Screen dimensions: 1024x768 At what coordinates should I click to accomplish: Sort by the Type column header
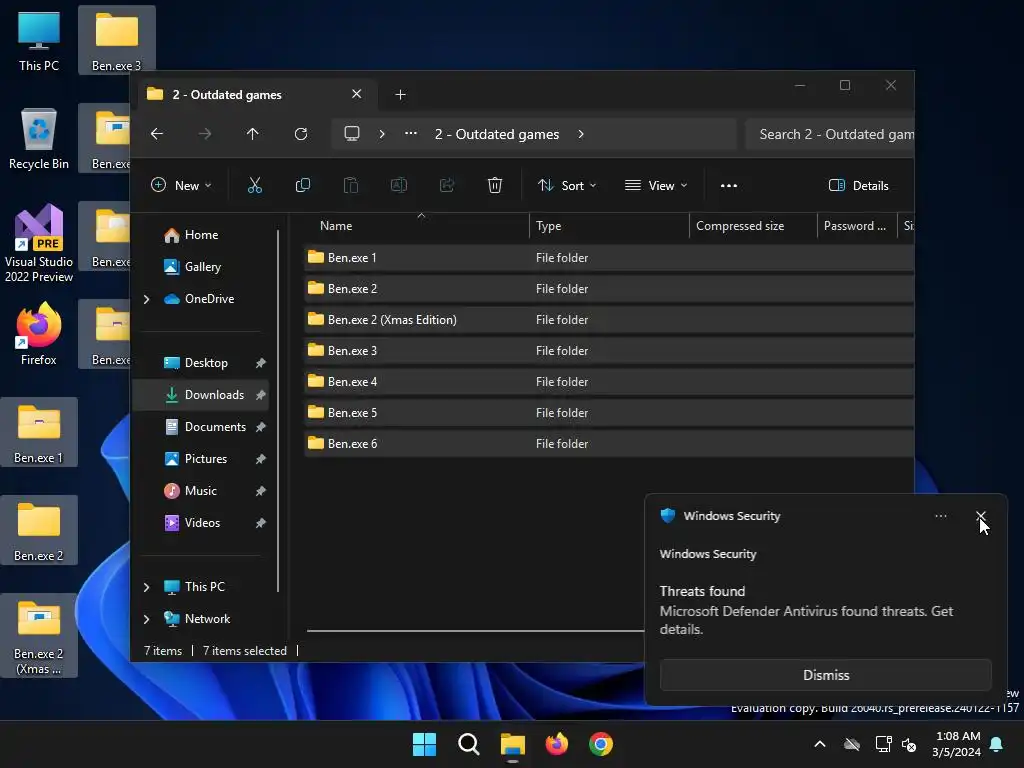click(x=609, y=226)
